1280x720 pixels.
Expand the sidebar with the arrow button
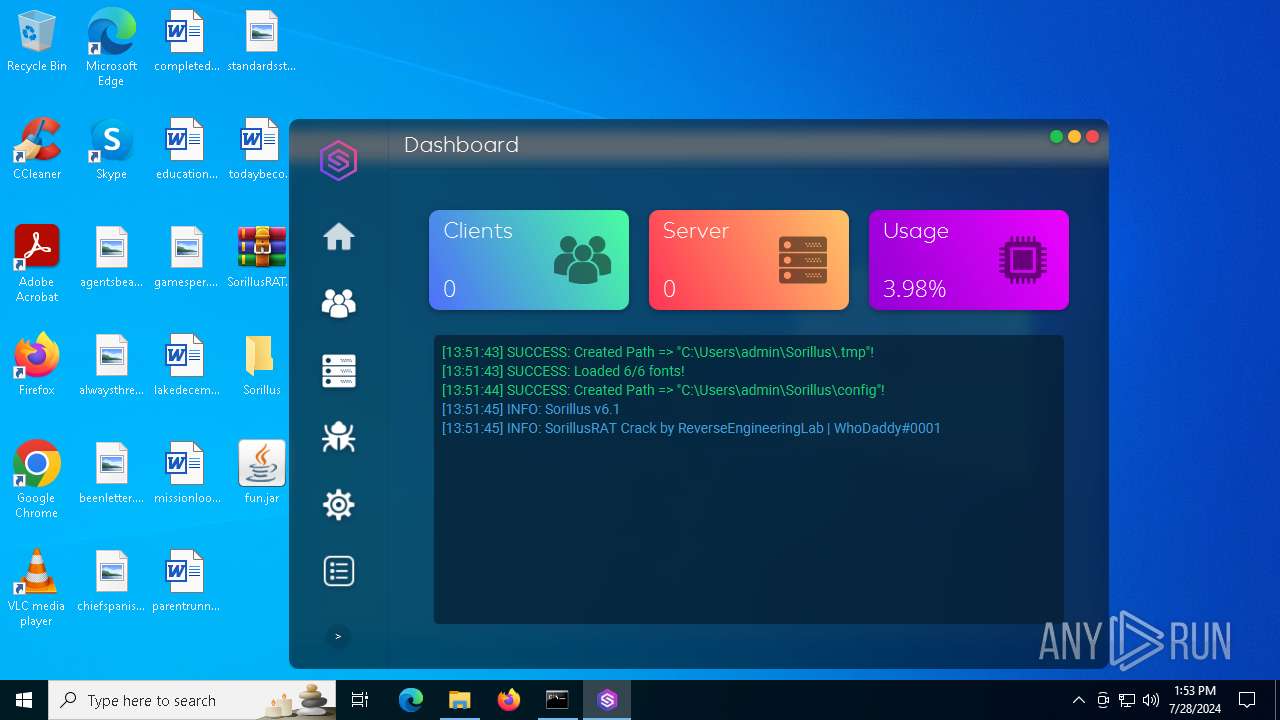click(x=338, y=636)
